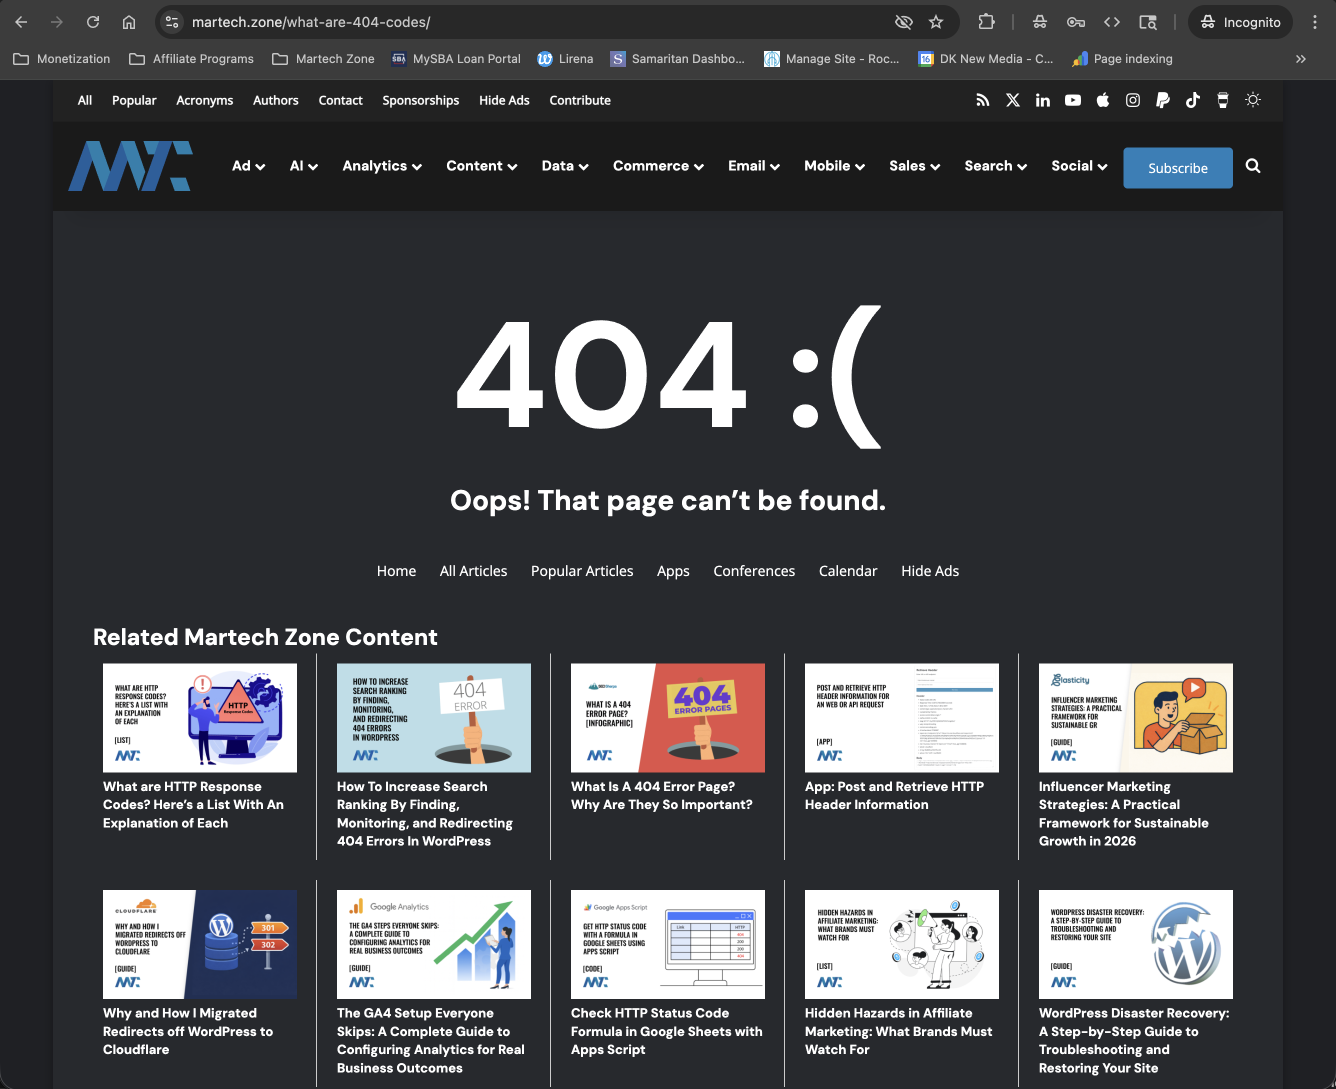The height and width of the screenshot is (1089, 1336).
Task: Open the LinkedIn icon in the header
Action: point(1043,100)
